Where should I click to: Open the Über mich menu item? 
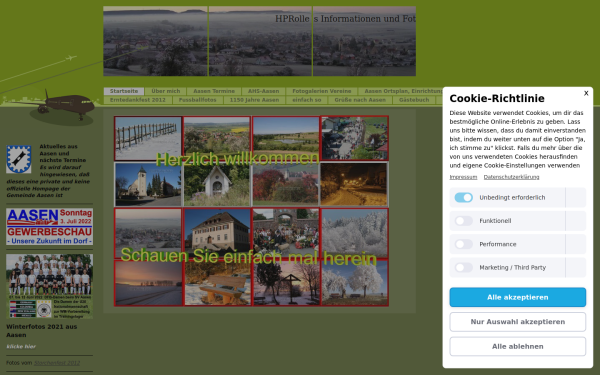point(166,91)
